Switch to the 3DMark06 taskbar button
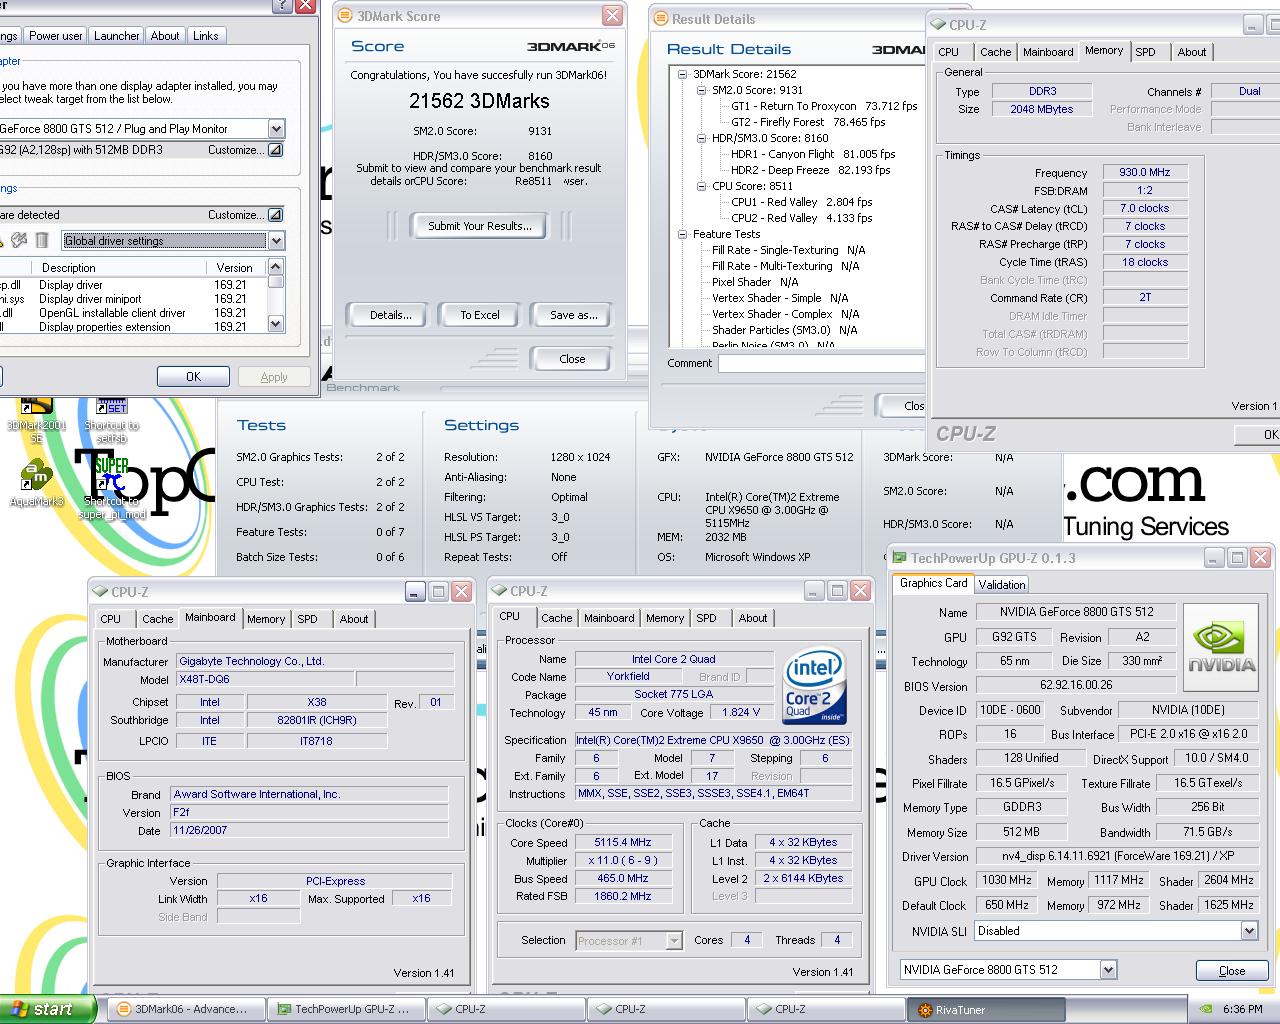This screenshot has width=1280, height=1024. tap(188, 1009)
